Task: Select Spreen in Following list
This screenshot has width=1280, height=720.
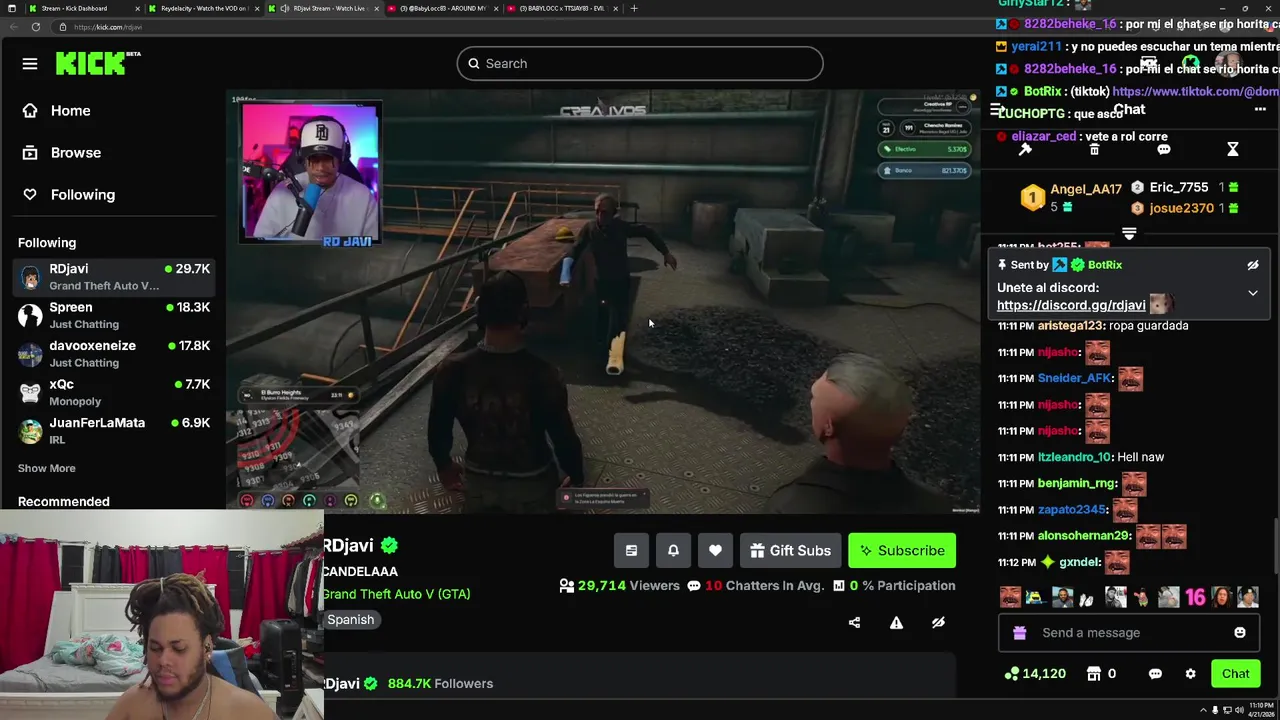Action: (x=114, y=315)
